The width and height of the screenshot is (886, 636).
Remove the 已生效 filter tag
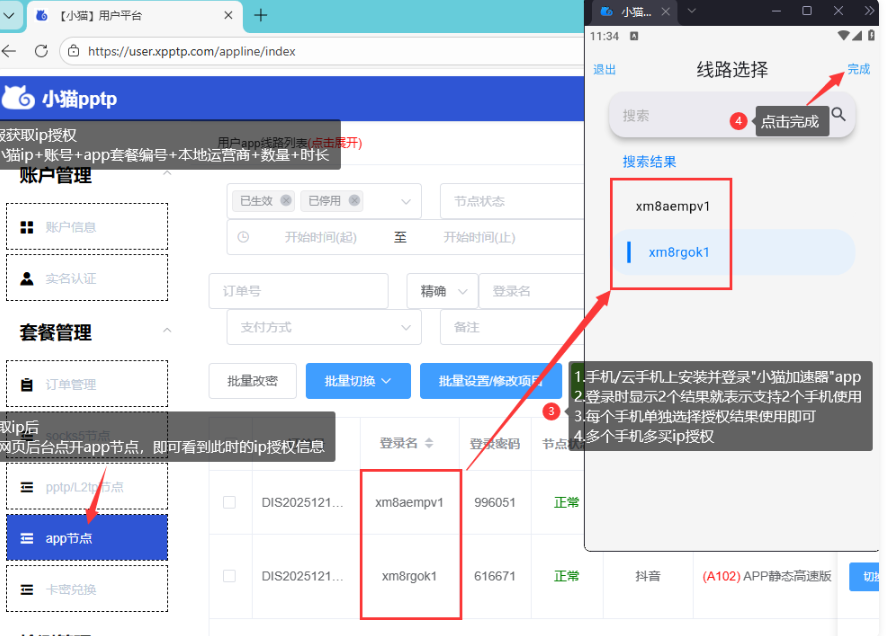click(x=286, y=201)
